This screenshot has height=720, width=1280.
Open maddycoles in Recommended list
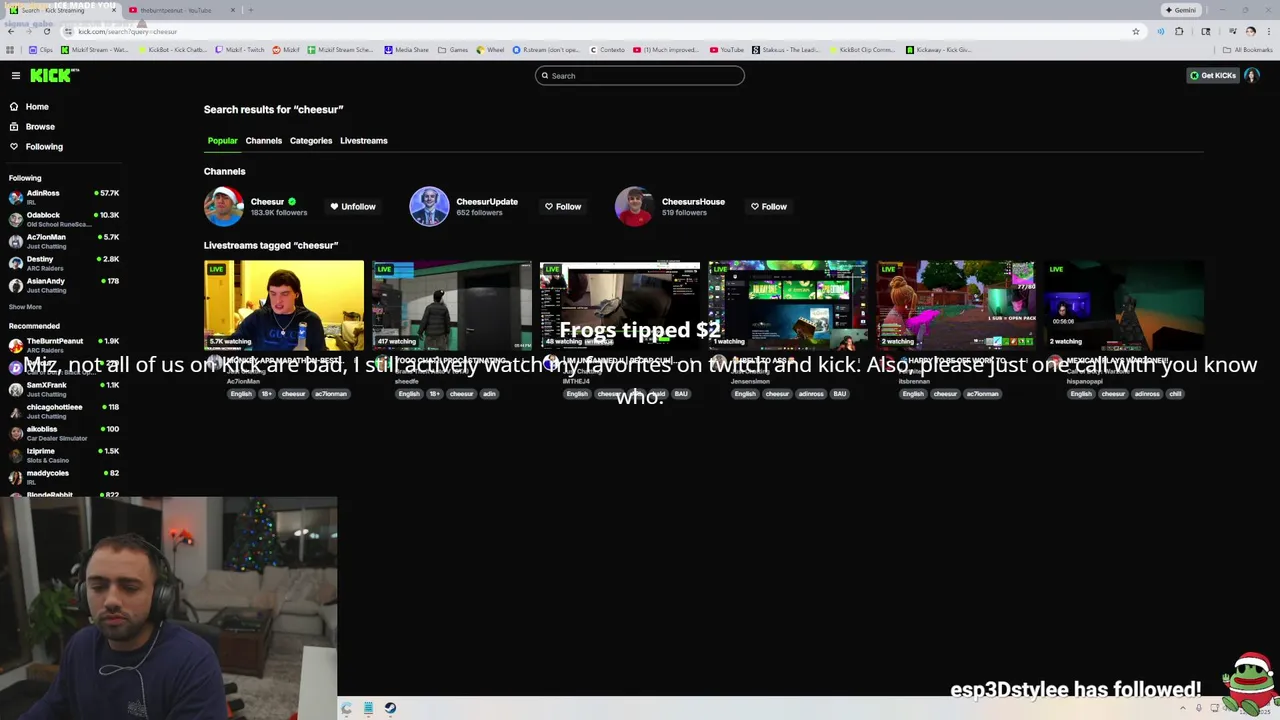click(x=64, y=477)
